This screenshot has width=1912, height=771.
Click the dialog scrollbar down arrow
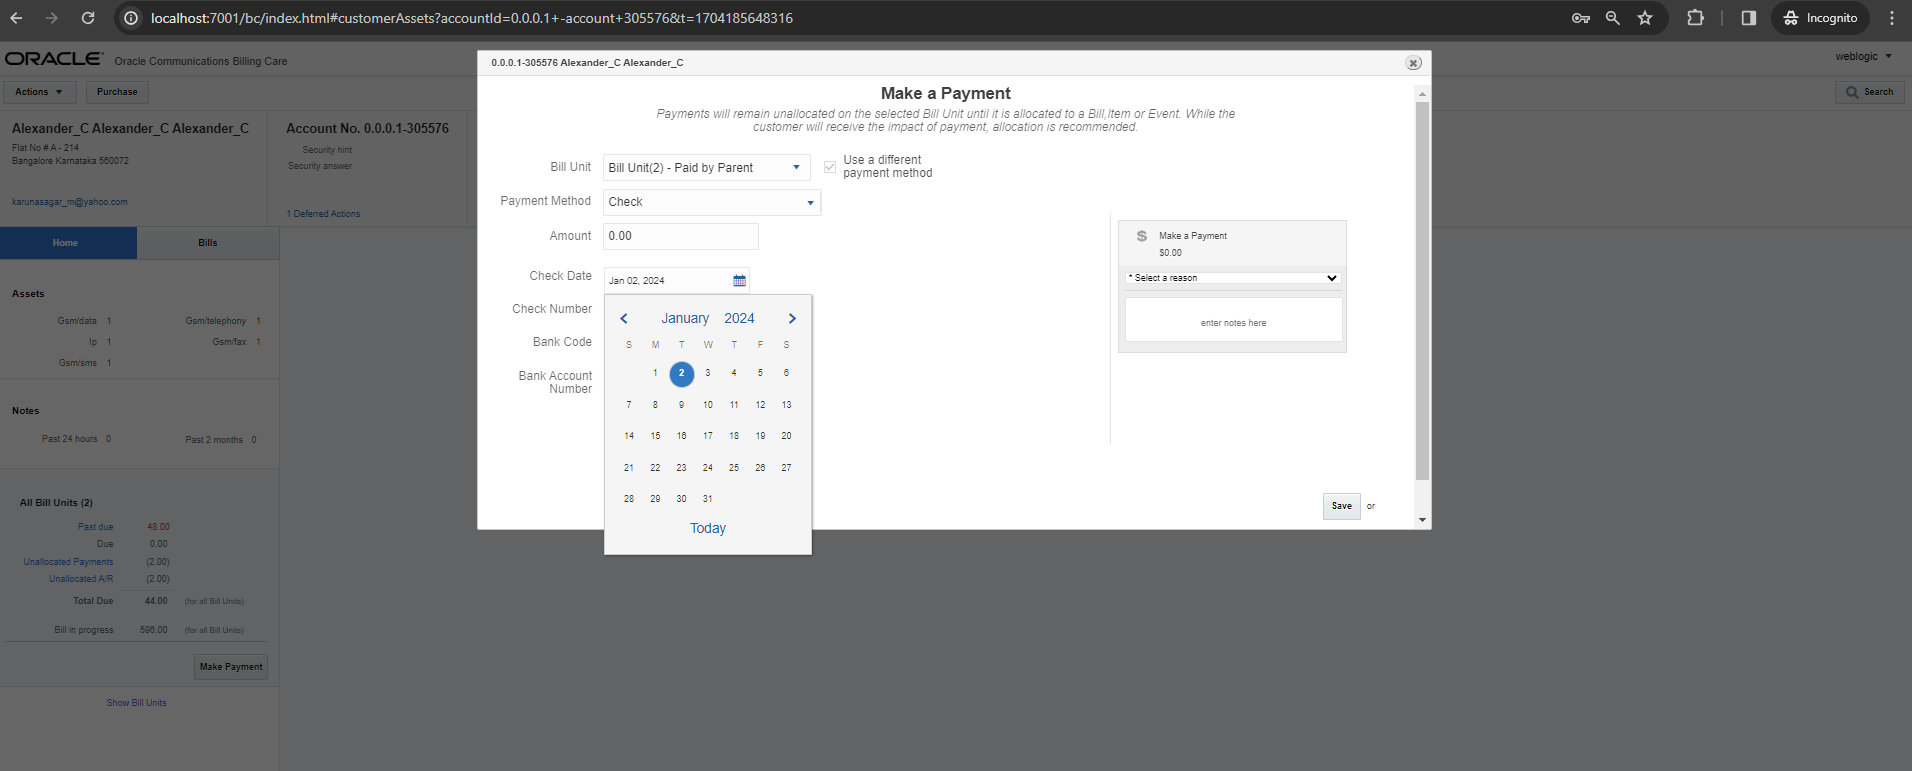click(1422, 520)
